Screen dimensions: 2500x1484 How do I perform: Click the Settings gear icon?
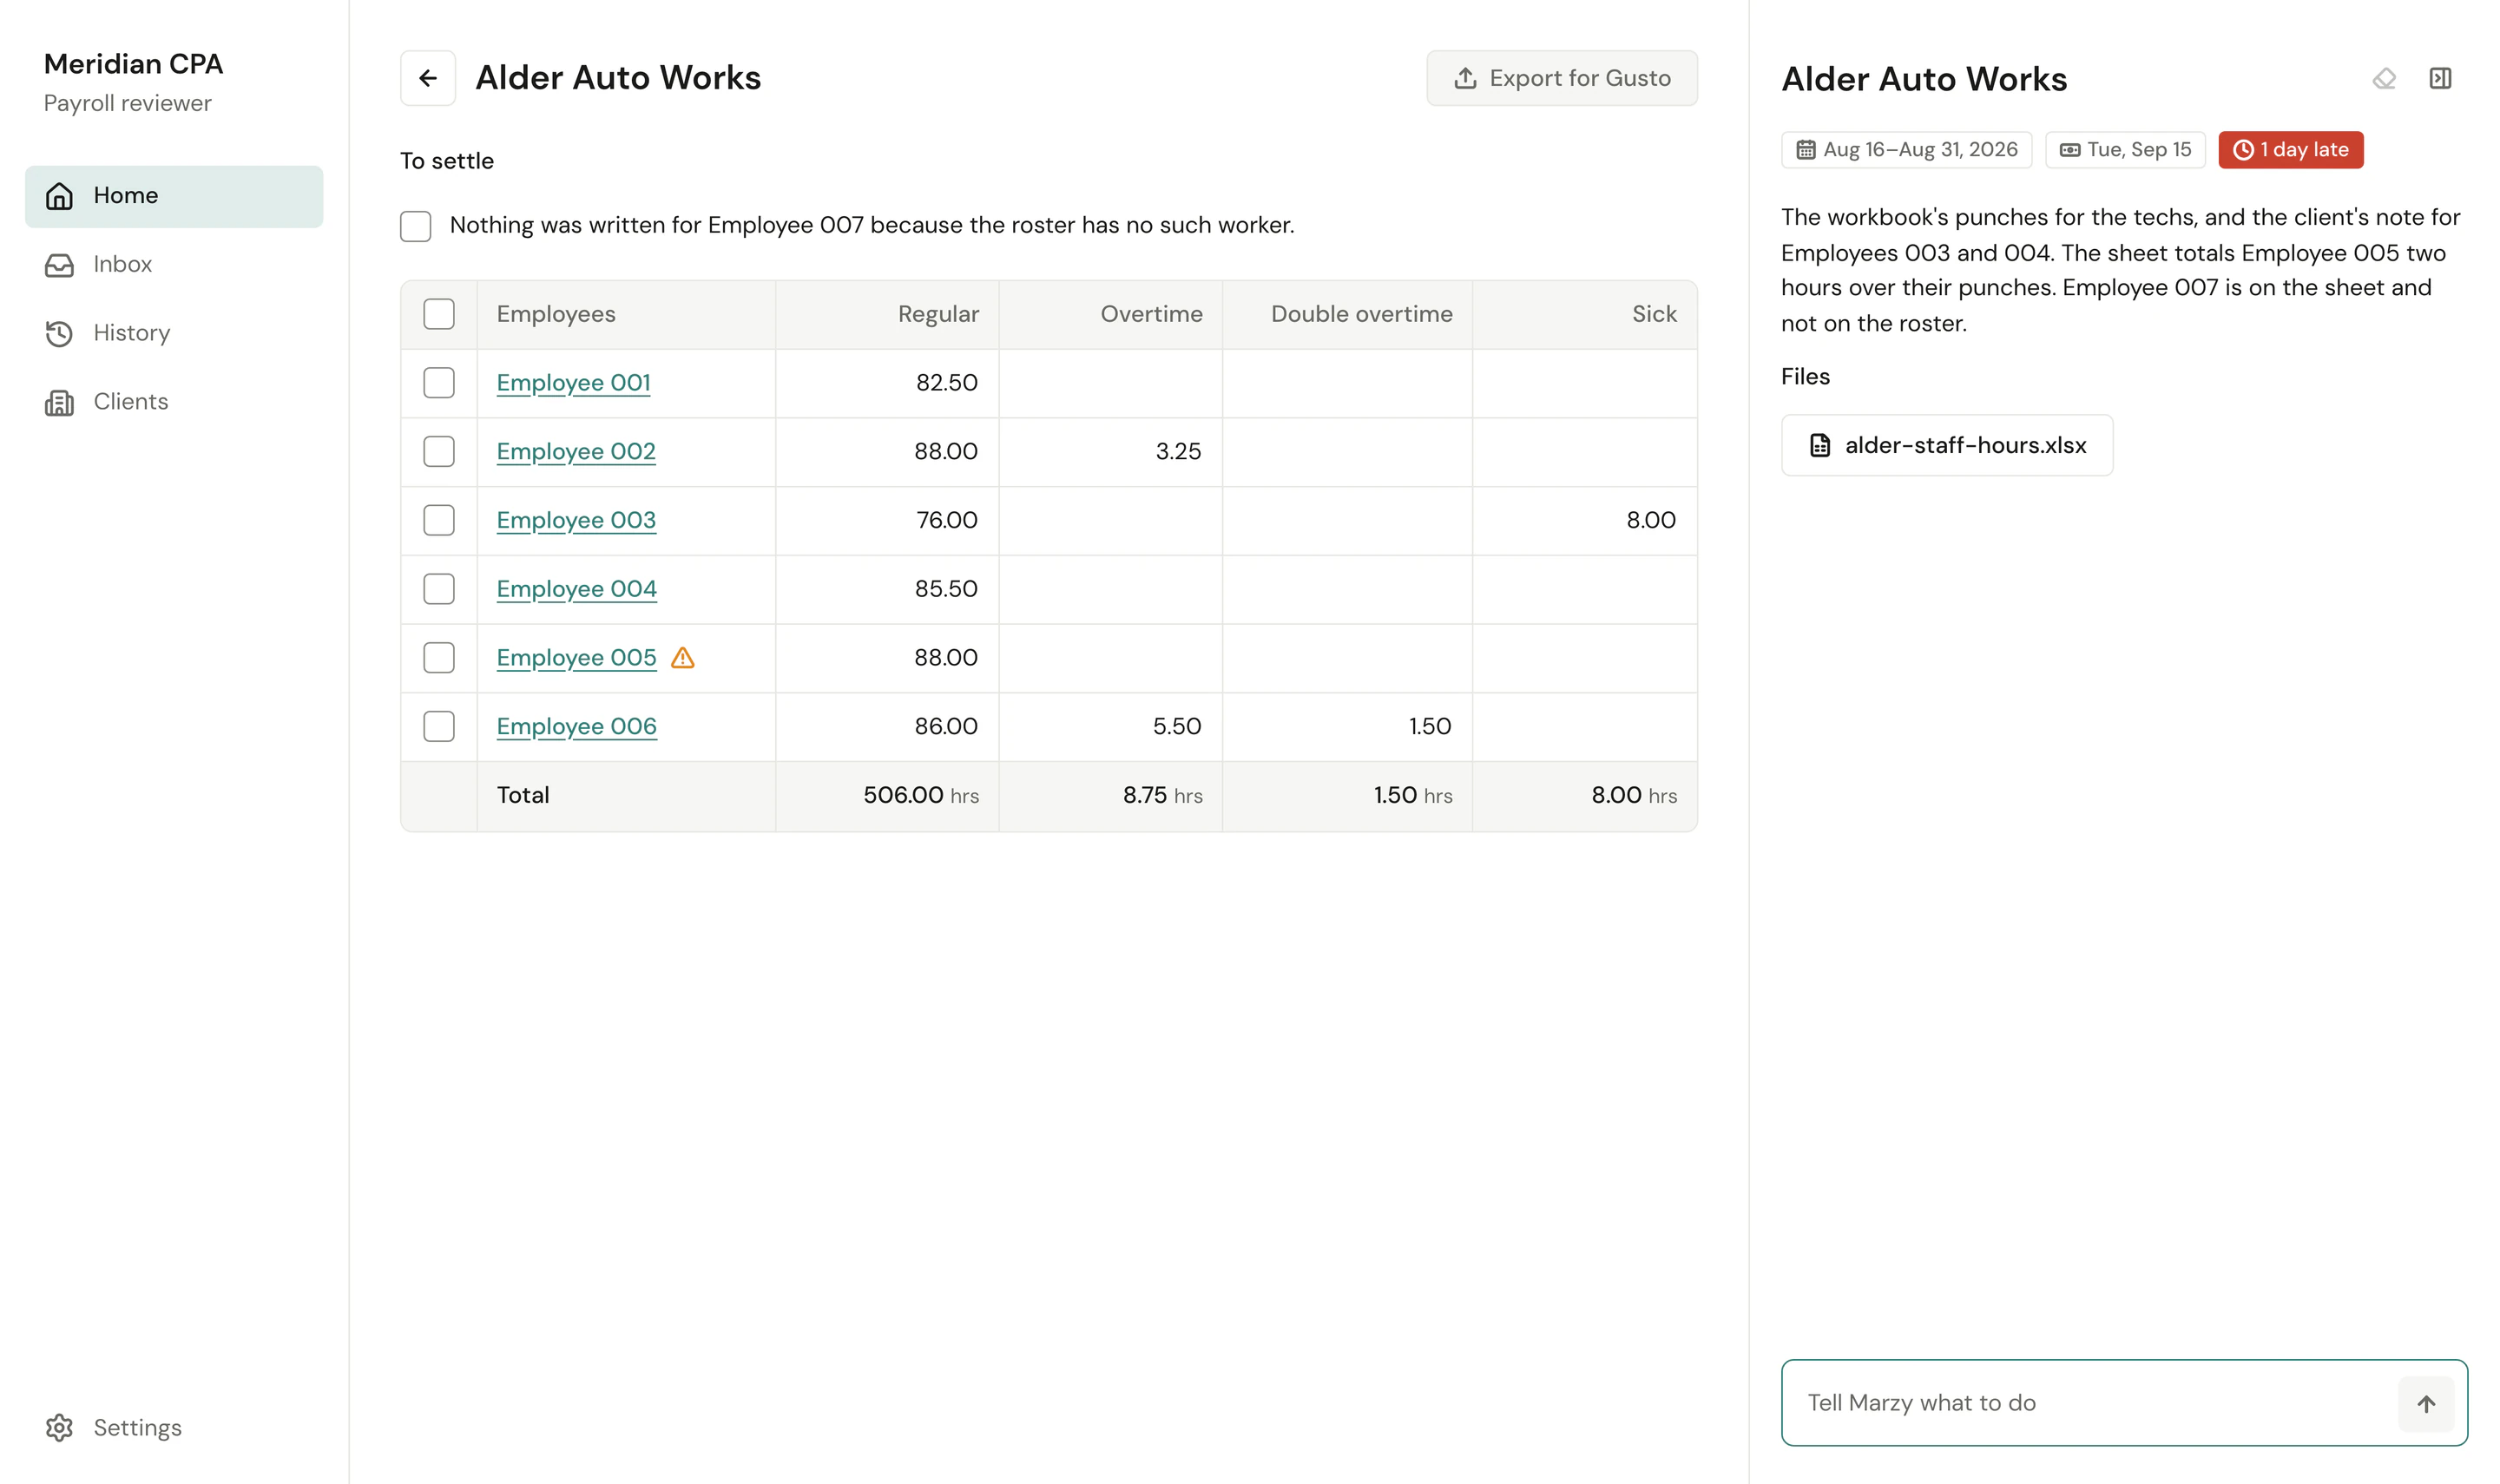pyautogui.click(x=59, y=1428)
